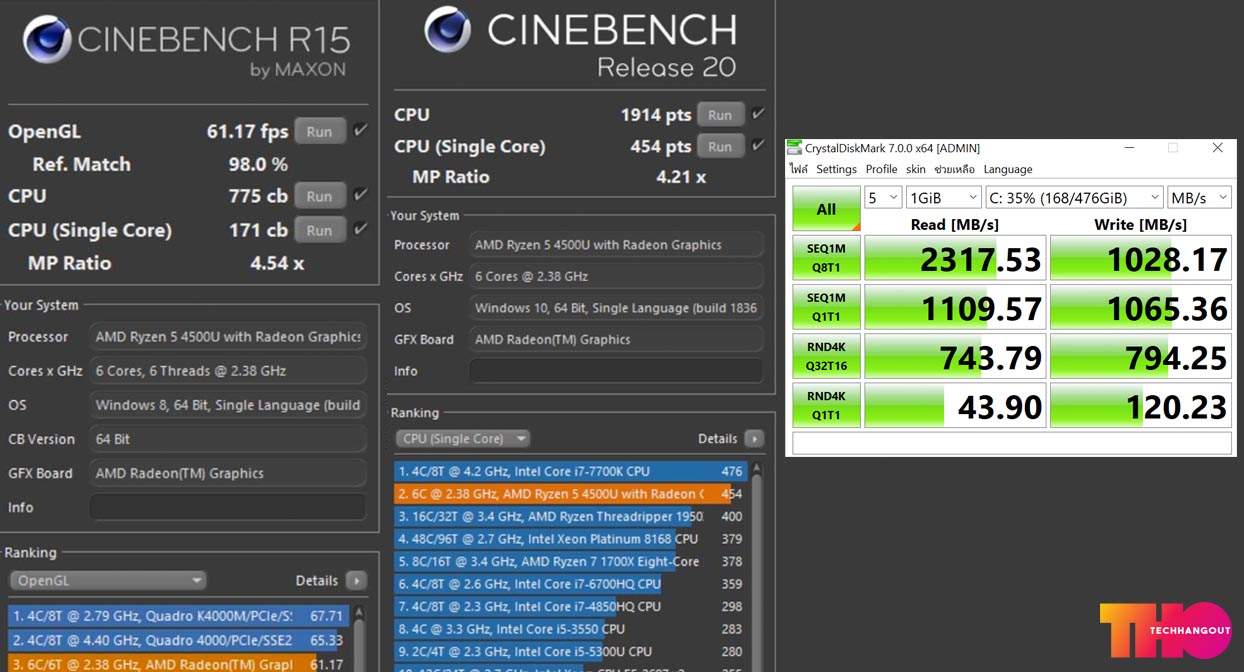Click the 1109.57 read result

tap(955, 307)
